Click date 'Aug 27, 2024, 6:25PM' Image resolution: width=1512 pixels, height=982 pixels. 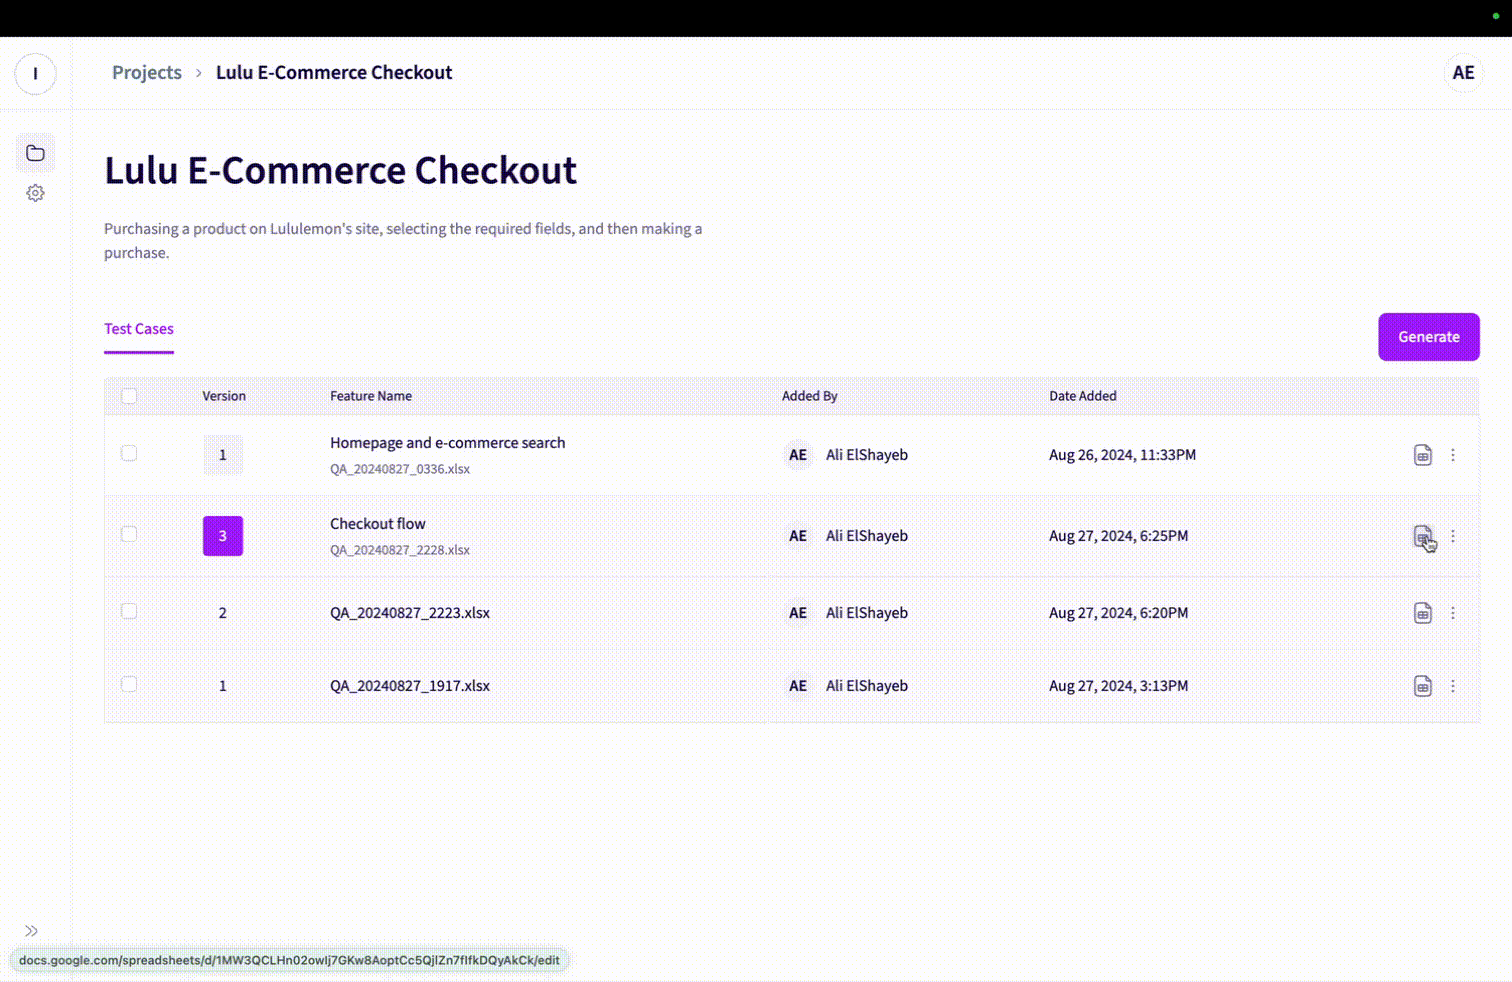pos(1118,536)
